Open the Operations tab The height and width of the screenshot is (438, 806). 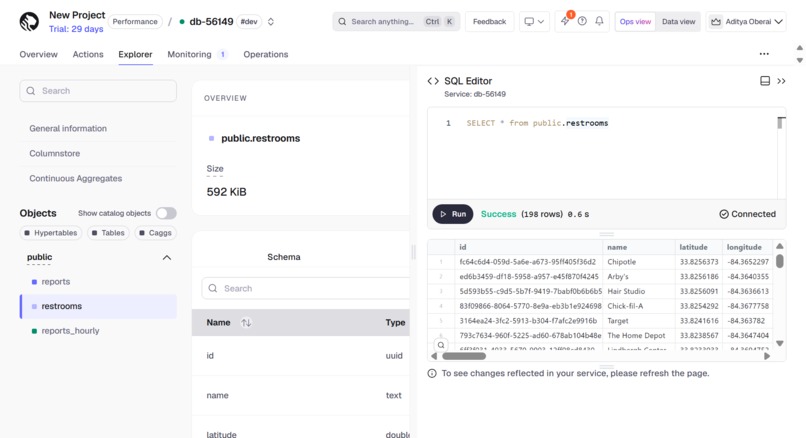(x=266, y=54)
